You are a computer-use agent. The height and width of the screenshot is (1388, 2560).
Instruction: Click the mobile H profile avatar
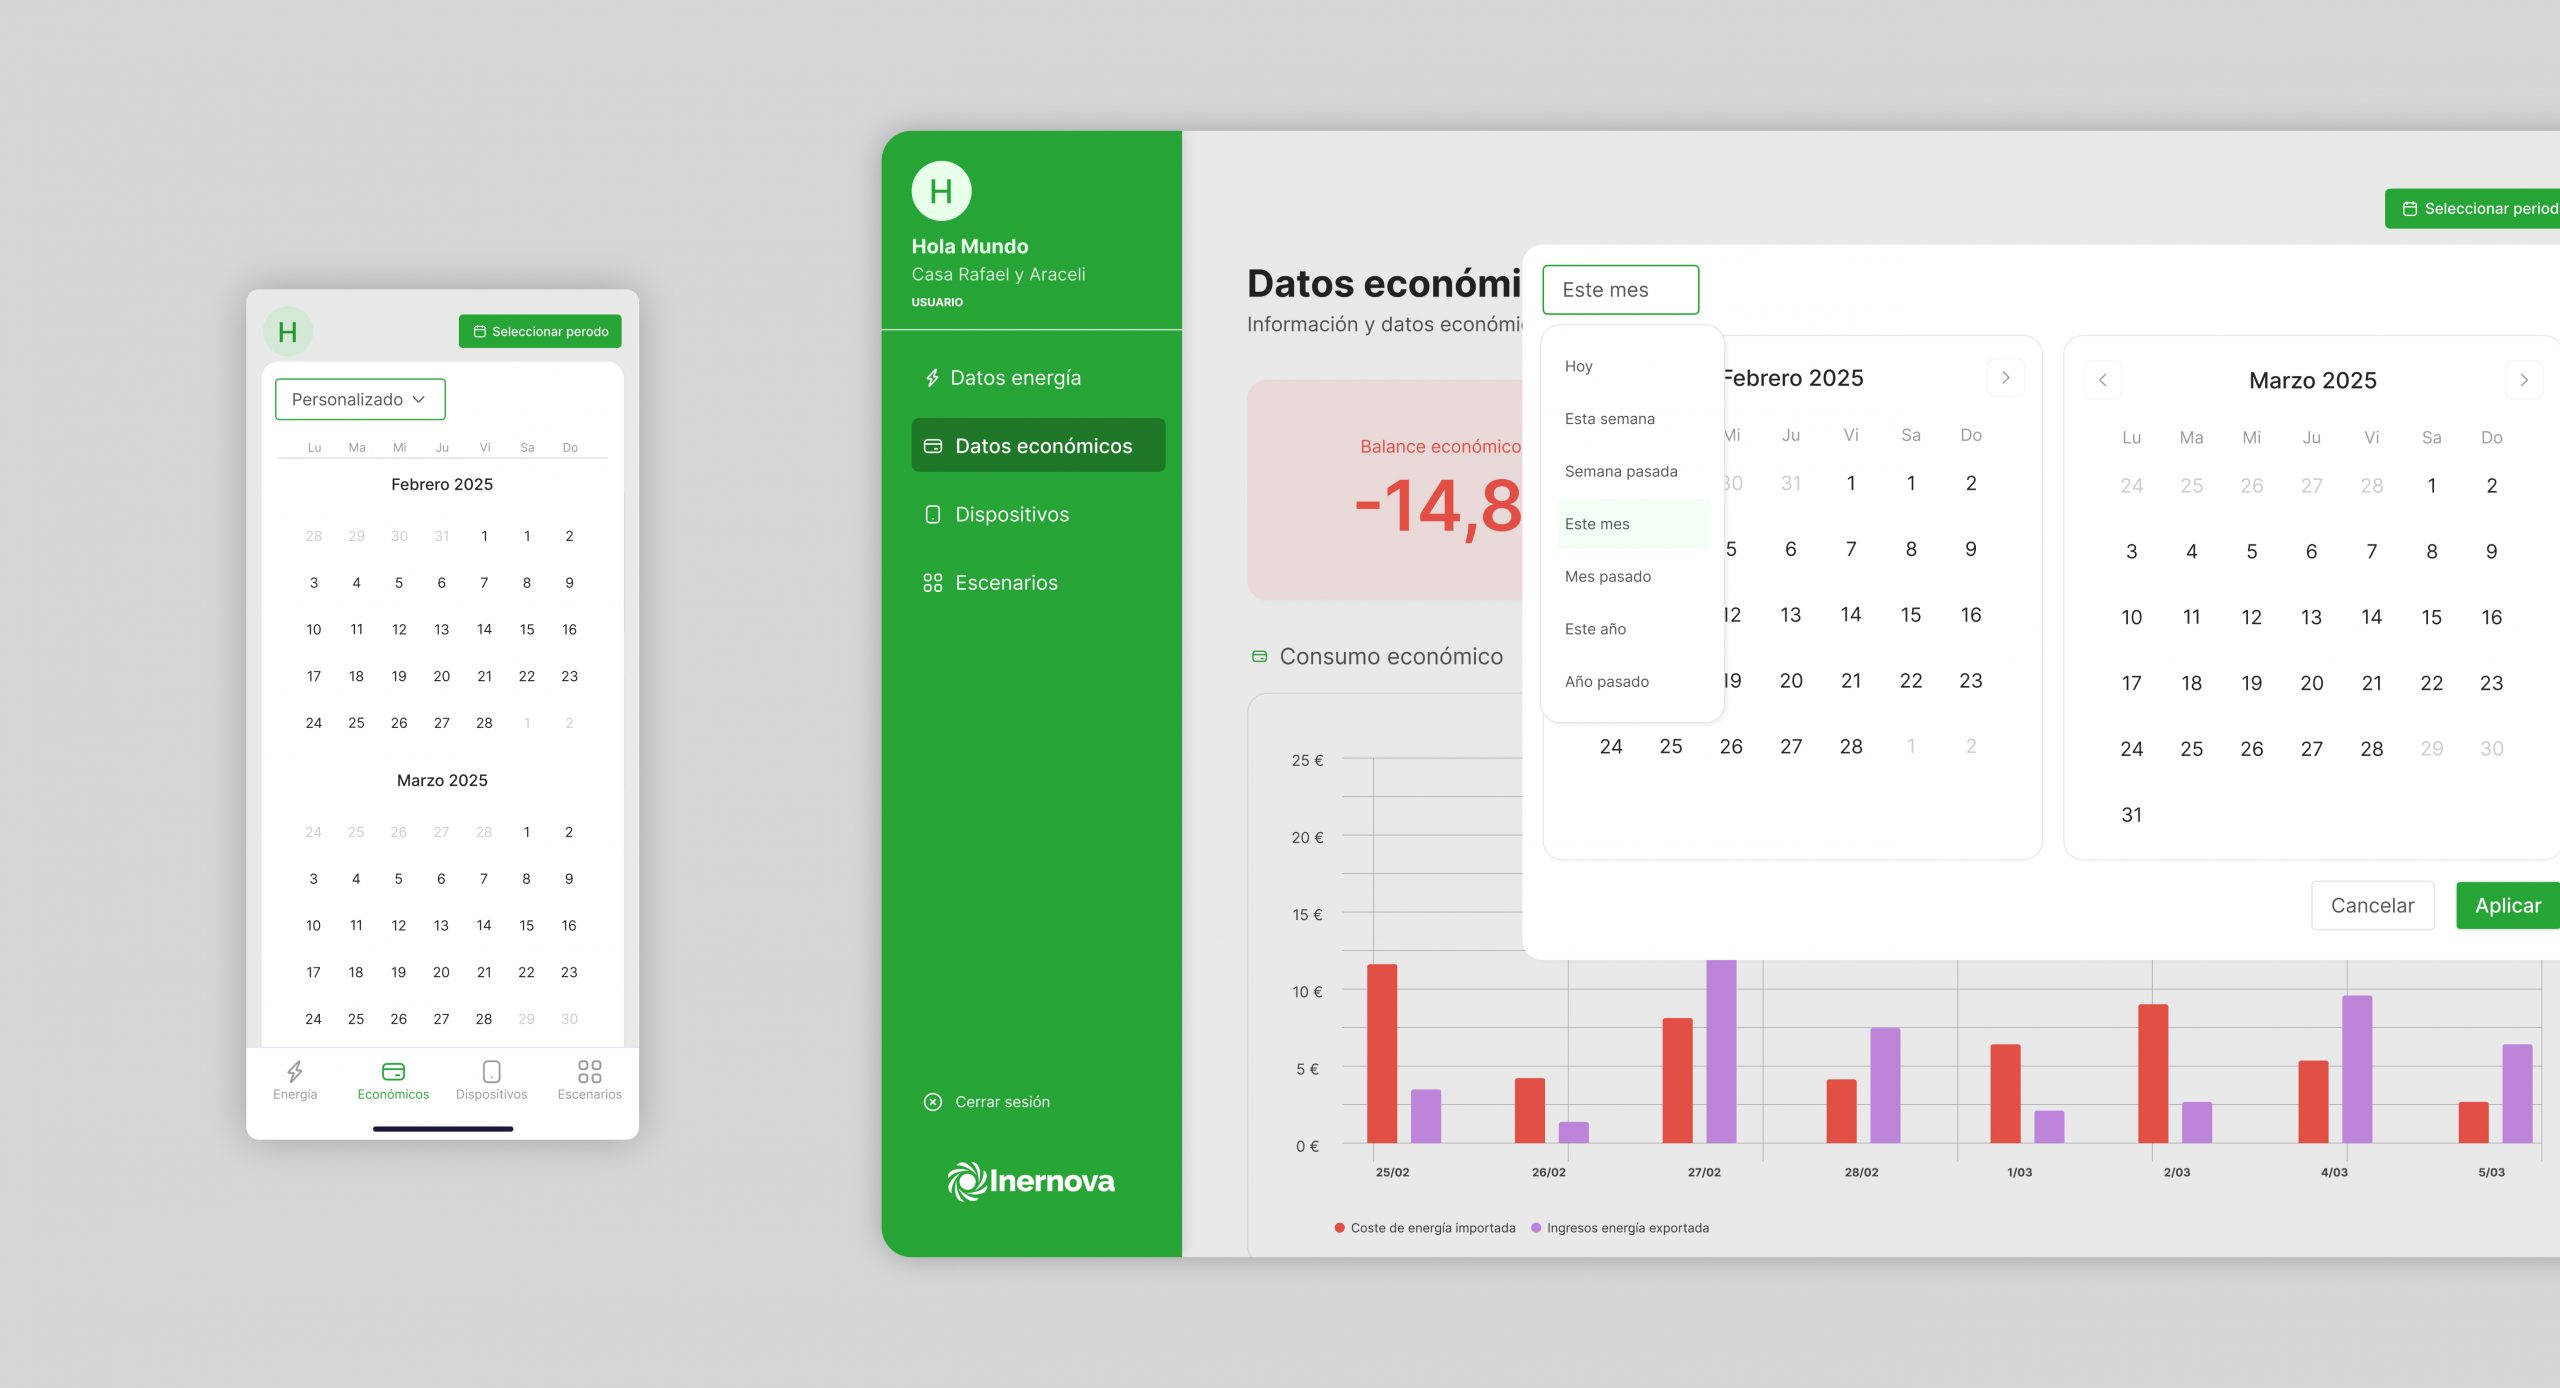point(288,332)
